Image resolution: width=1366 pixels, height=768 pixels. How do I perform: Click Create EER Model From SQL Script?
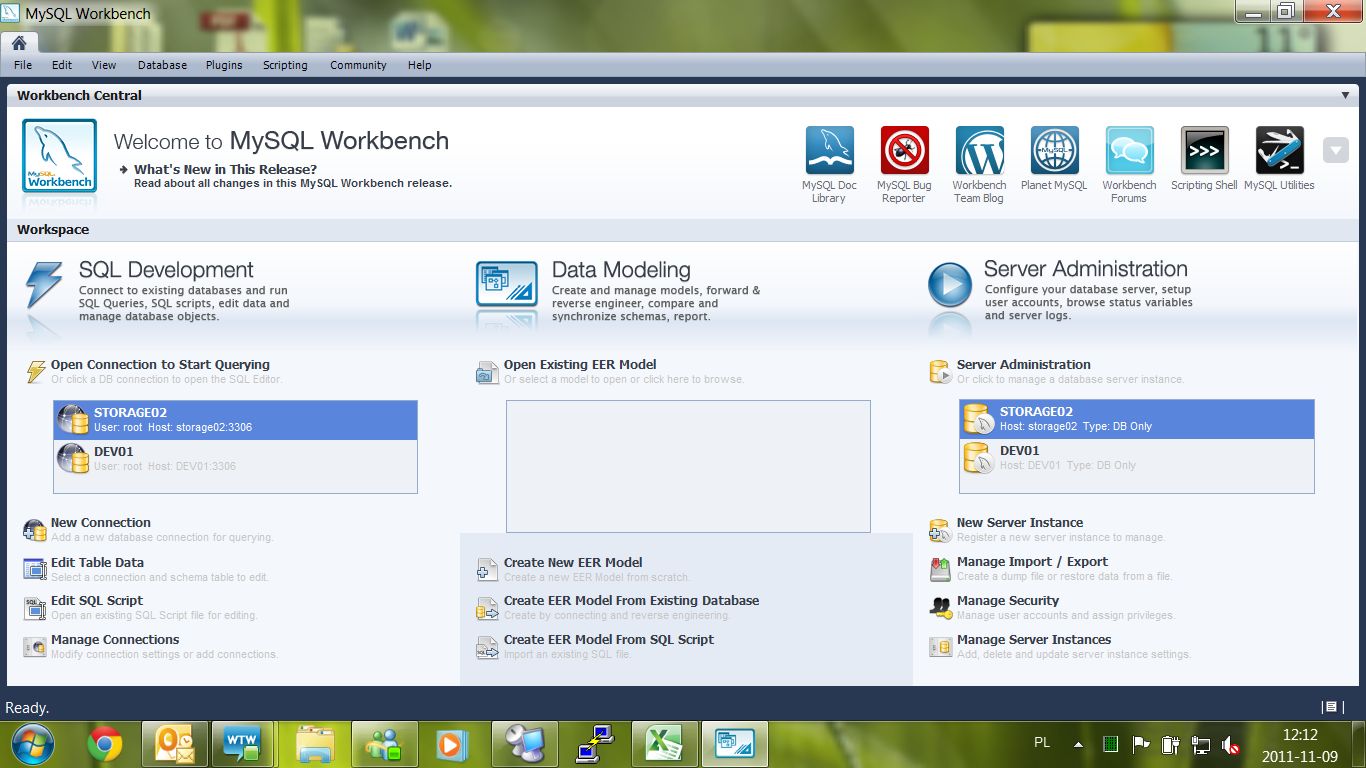click(609, 640)
